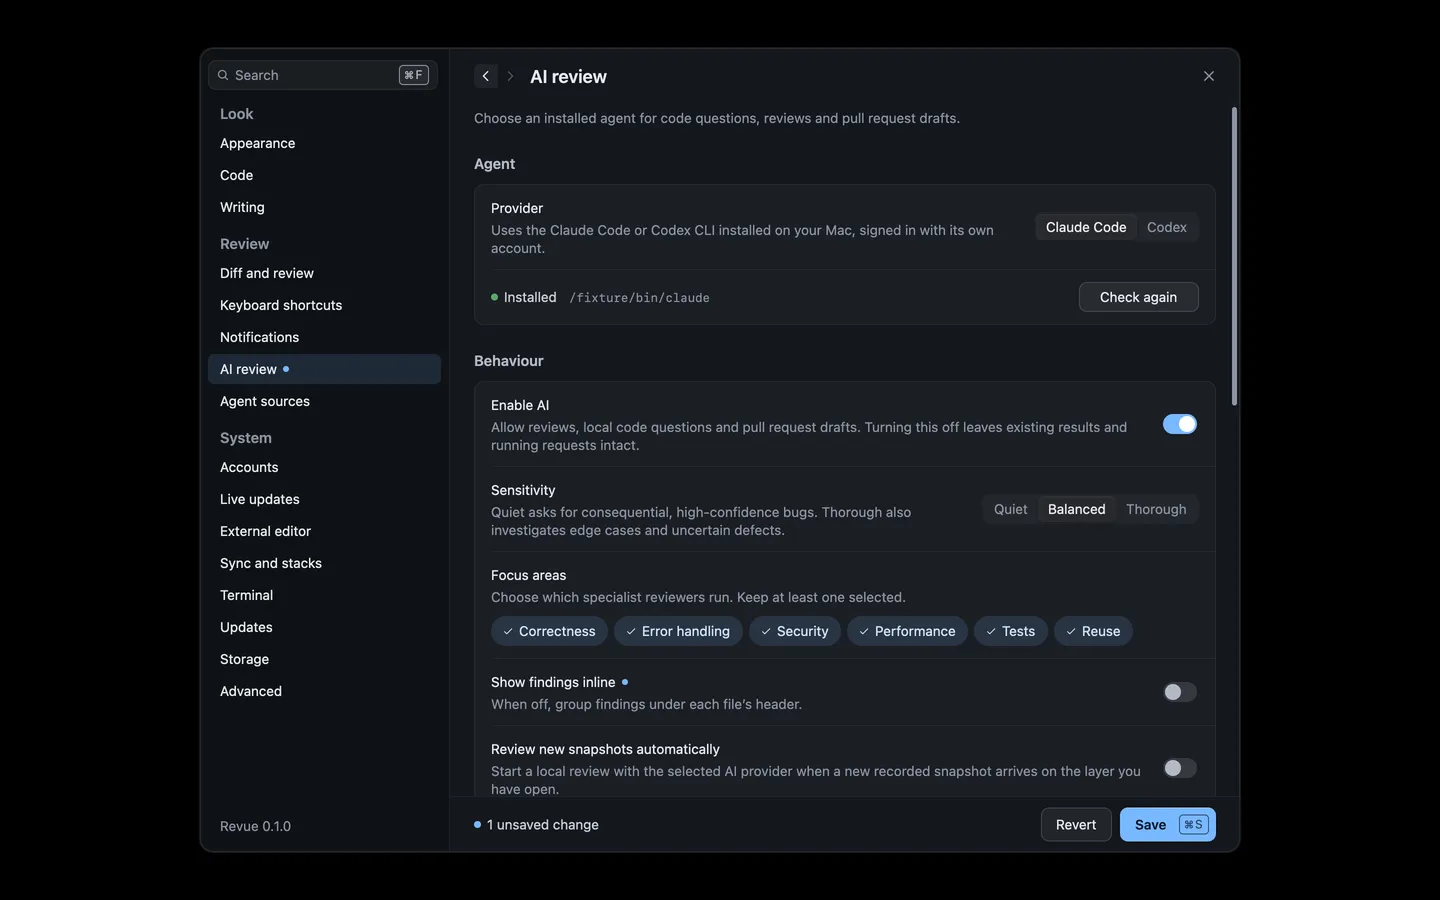1440x900 pixels.
Task: Enable Review new snapshots automatically
Action: (x=1180, y=768)
